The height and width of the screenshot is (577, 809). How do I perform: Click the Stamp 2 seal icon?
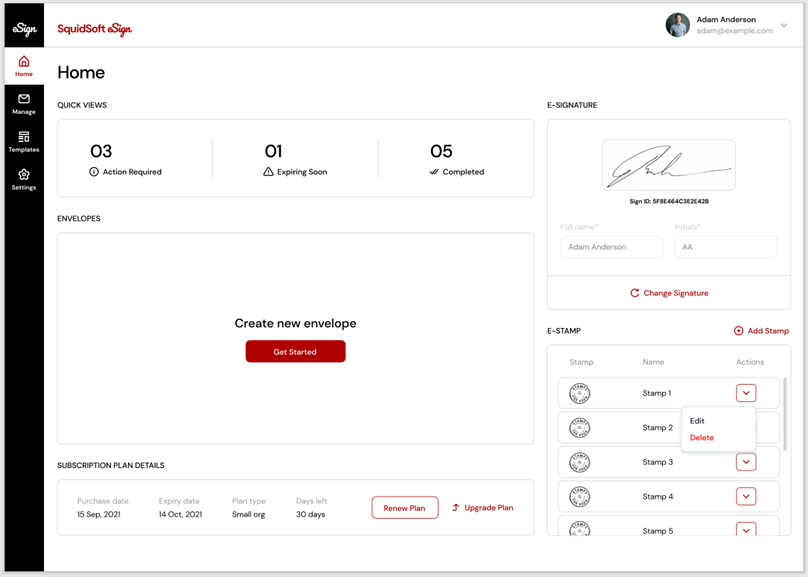579,428
